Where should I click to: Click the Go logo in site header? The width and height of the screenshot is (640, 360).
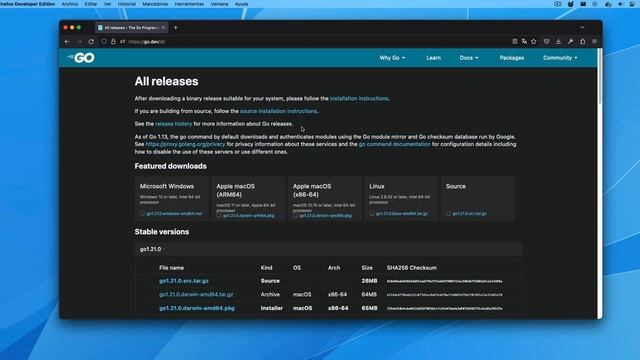click(81, 58)
